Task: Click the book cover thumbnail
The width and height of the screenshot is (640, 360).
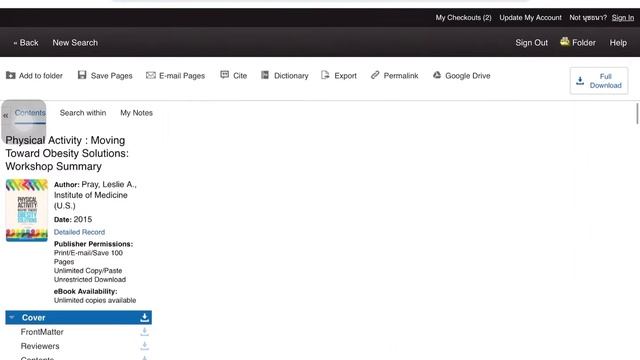Action: point(27,210)
